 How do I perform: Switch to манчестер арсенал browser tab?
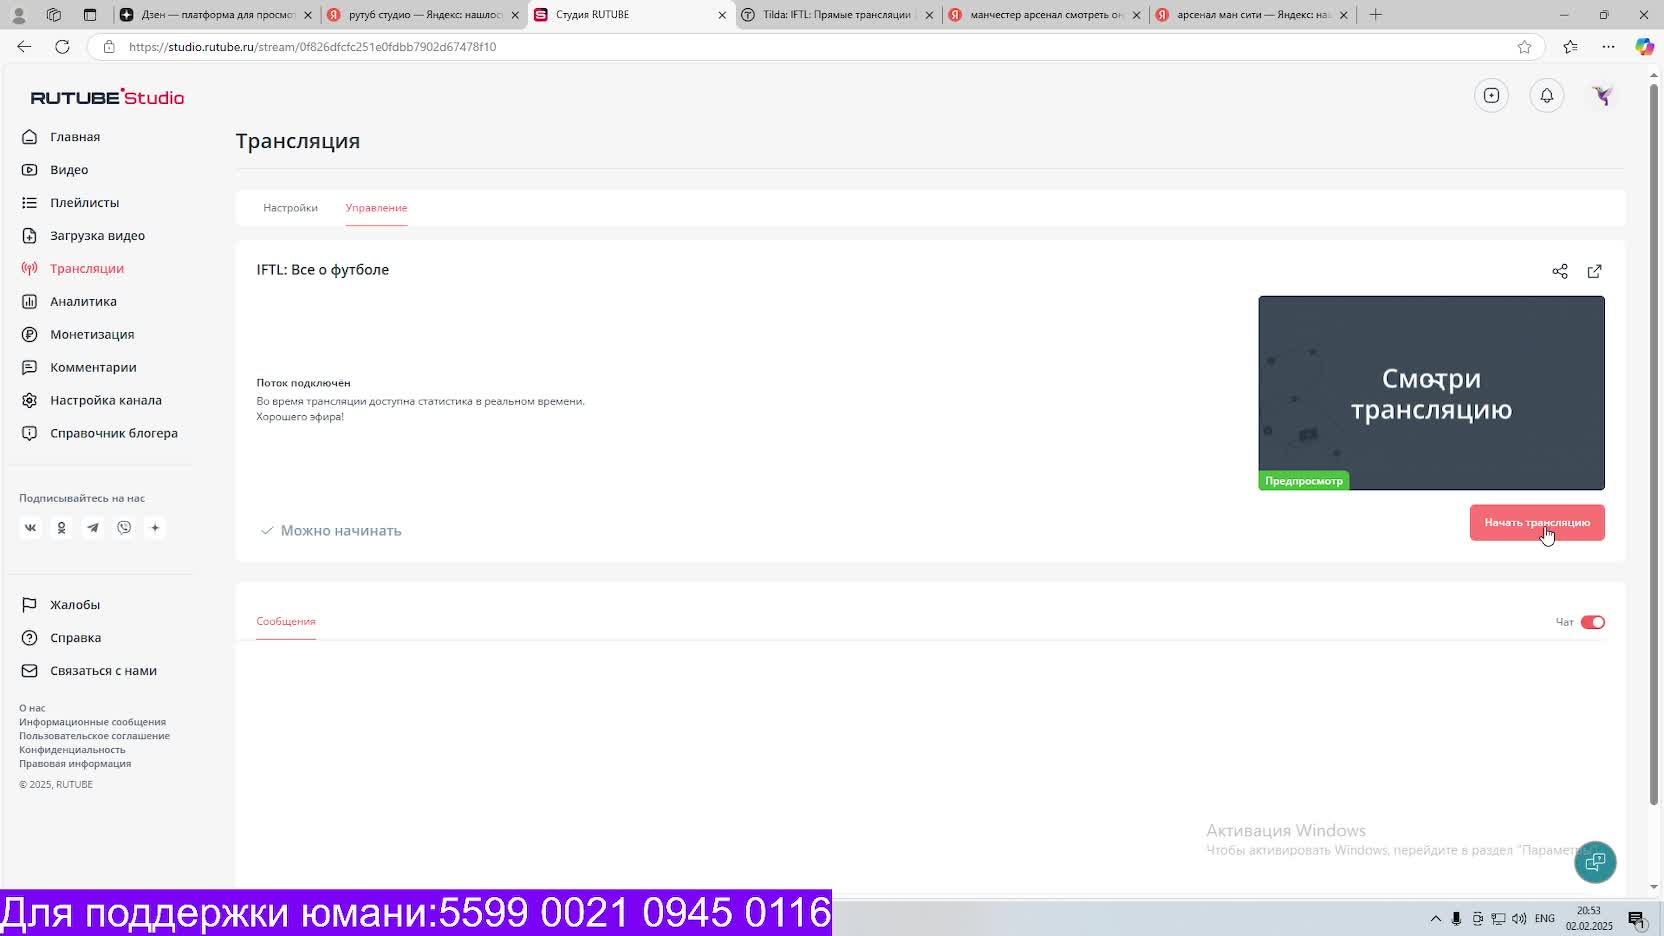pyautogui.click(x=1044, y=15)
